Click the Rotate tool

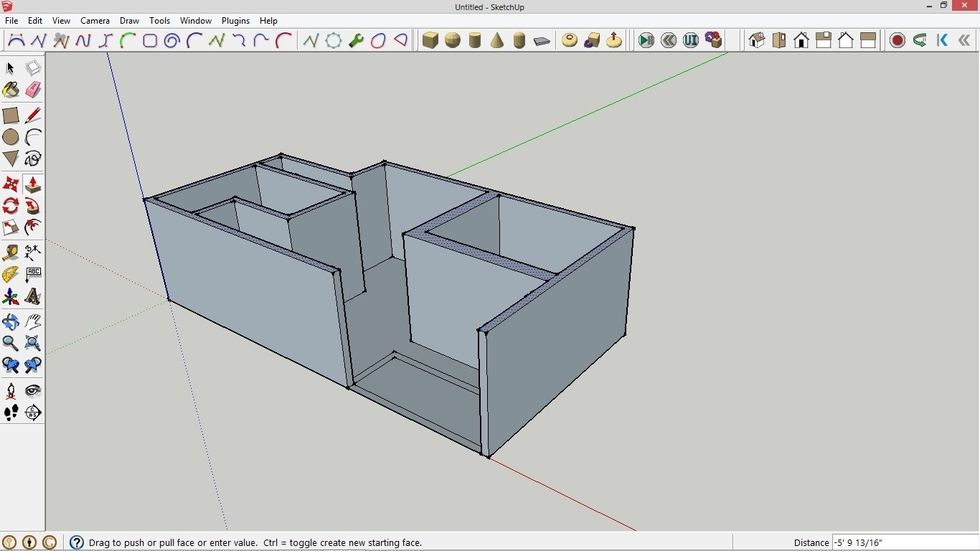[11, 206]
